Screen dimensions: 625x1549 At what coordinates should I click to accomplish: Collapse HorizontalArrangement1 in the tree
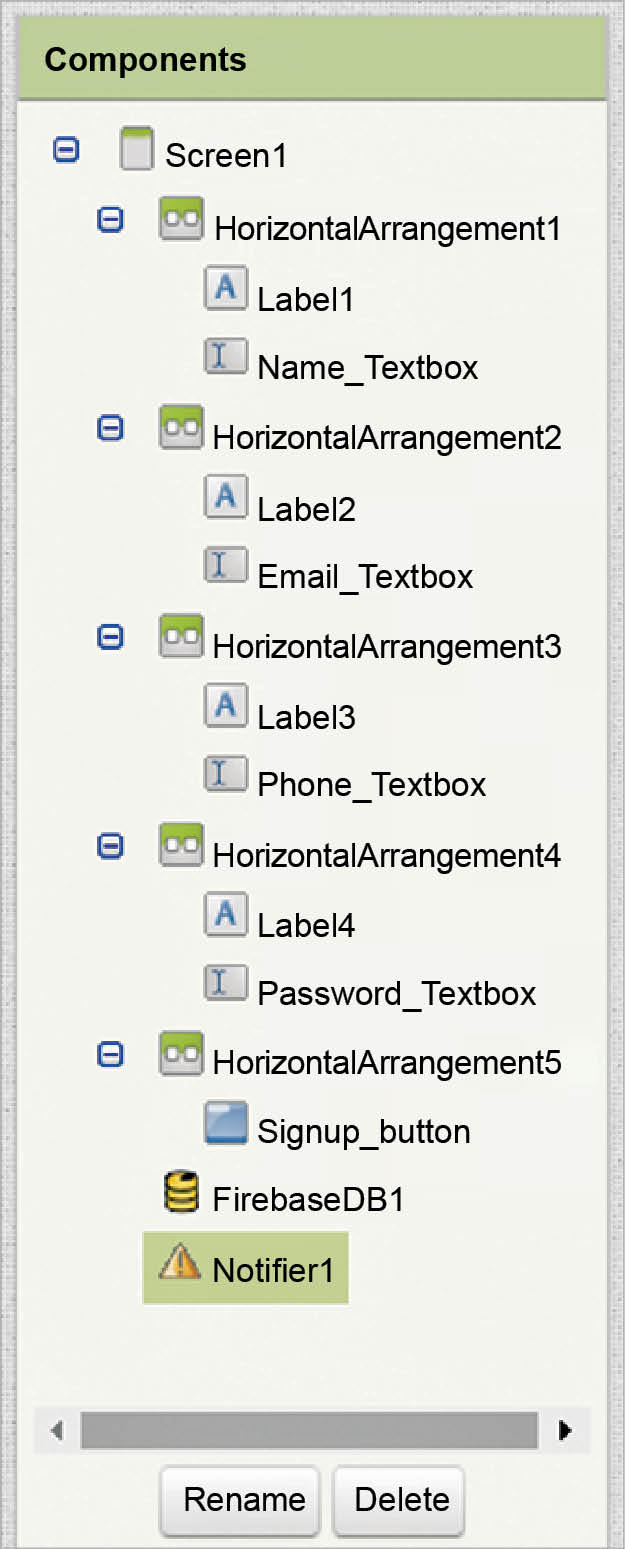(110, 219)
